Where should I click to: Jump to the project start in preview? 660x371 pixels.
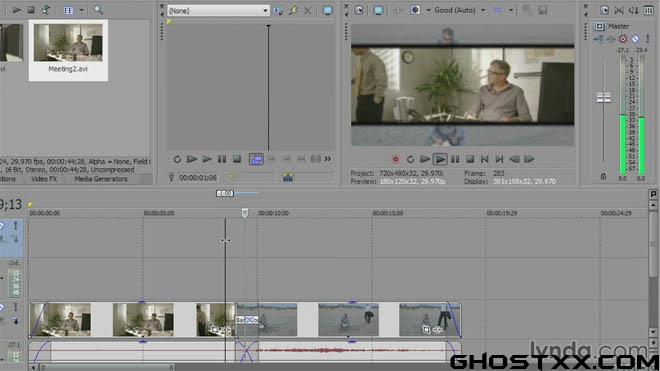tap(484, 159)
